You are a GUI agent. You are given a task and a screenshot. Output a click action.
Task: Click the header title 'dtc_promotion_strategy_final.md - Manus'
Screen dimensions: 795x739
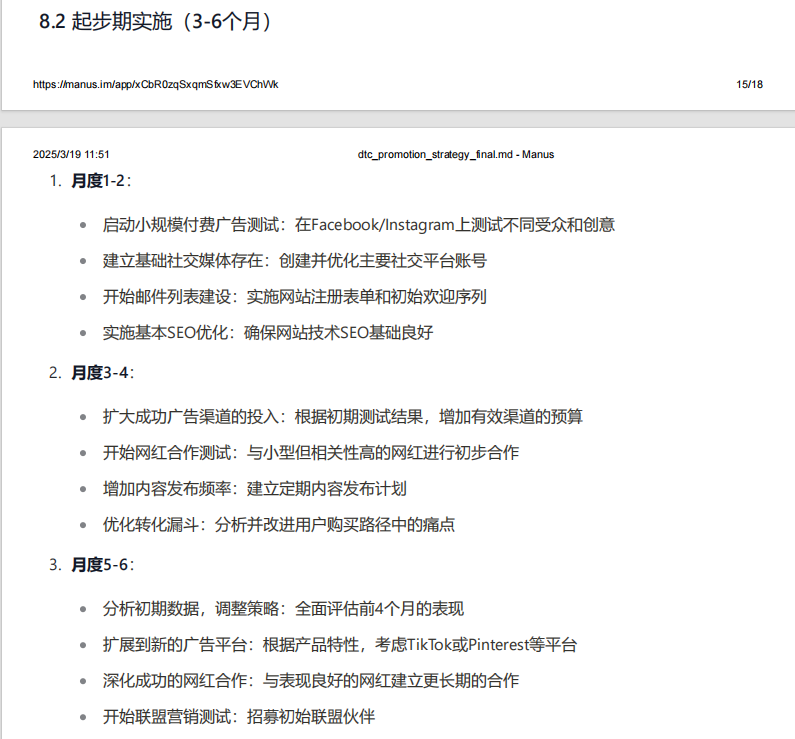click(x=456, y=155)
